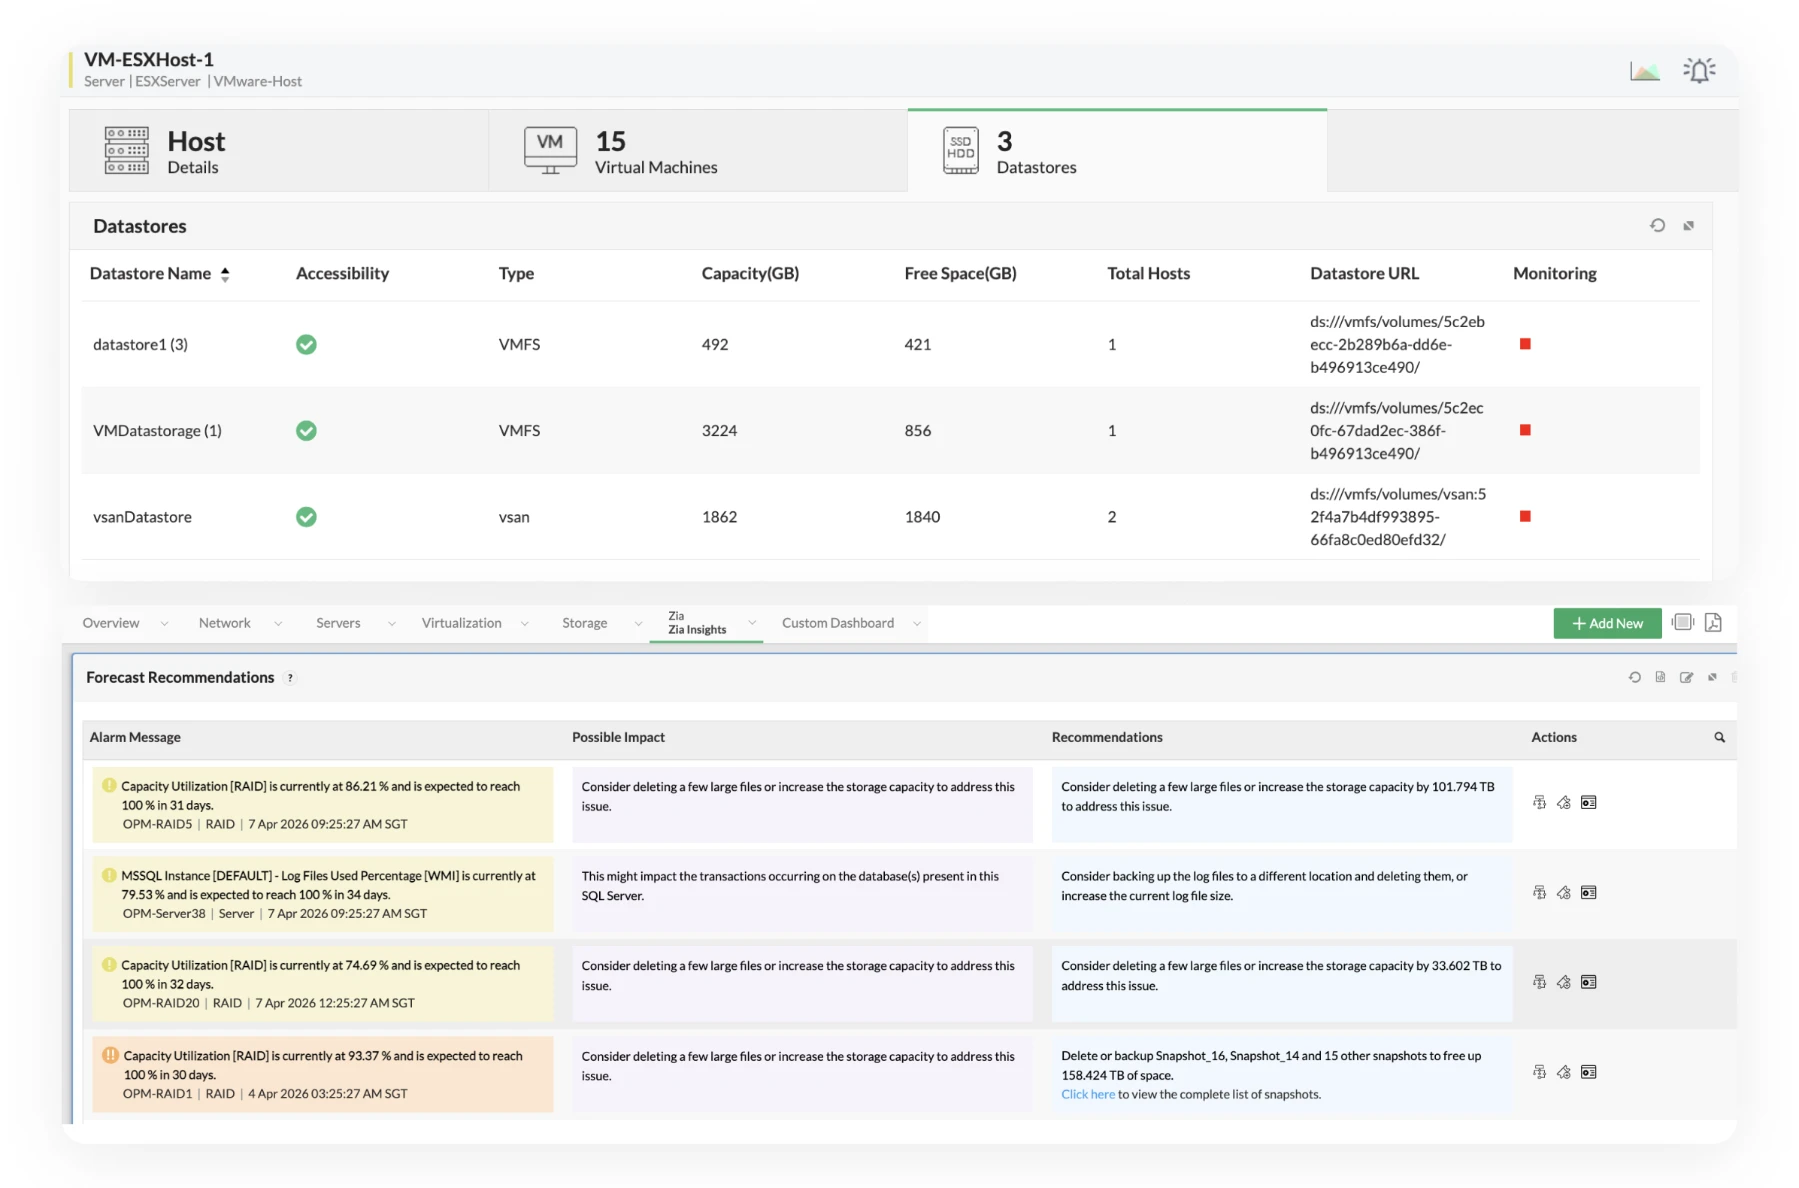Click warning icon on OPM-RAID1 alarm
This screenshot has width=1799, height=1188.
point(110,1055)
